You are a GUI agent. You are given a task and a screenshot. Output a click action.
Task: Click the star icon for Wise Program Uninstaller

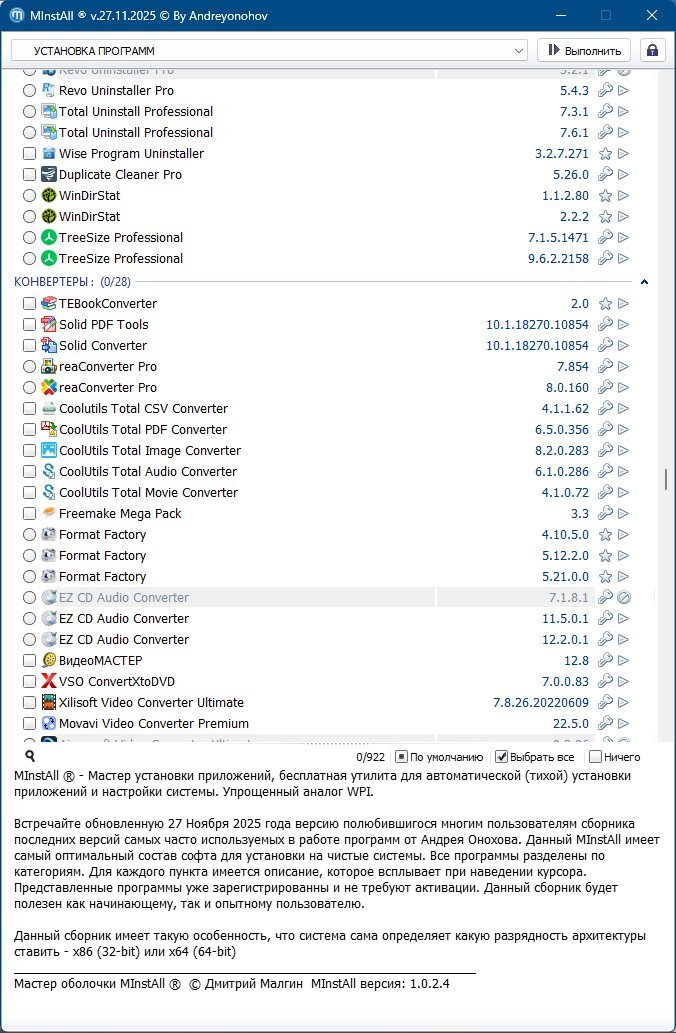(x=605, y=154)
